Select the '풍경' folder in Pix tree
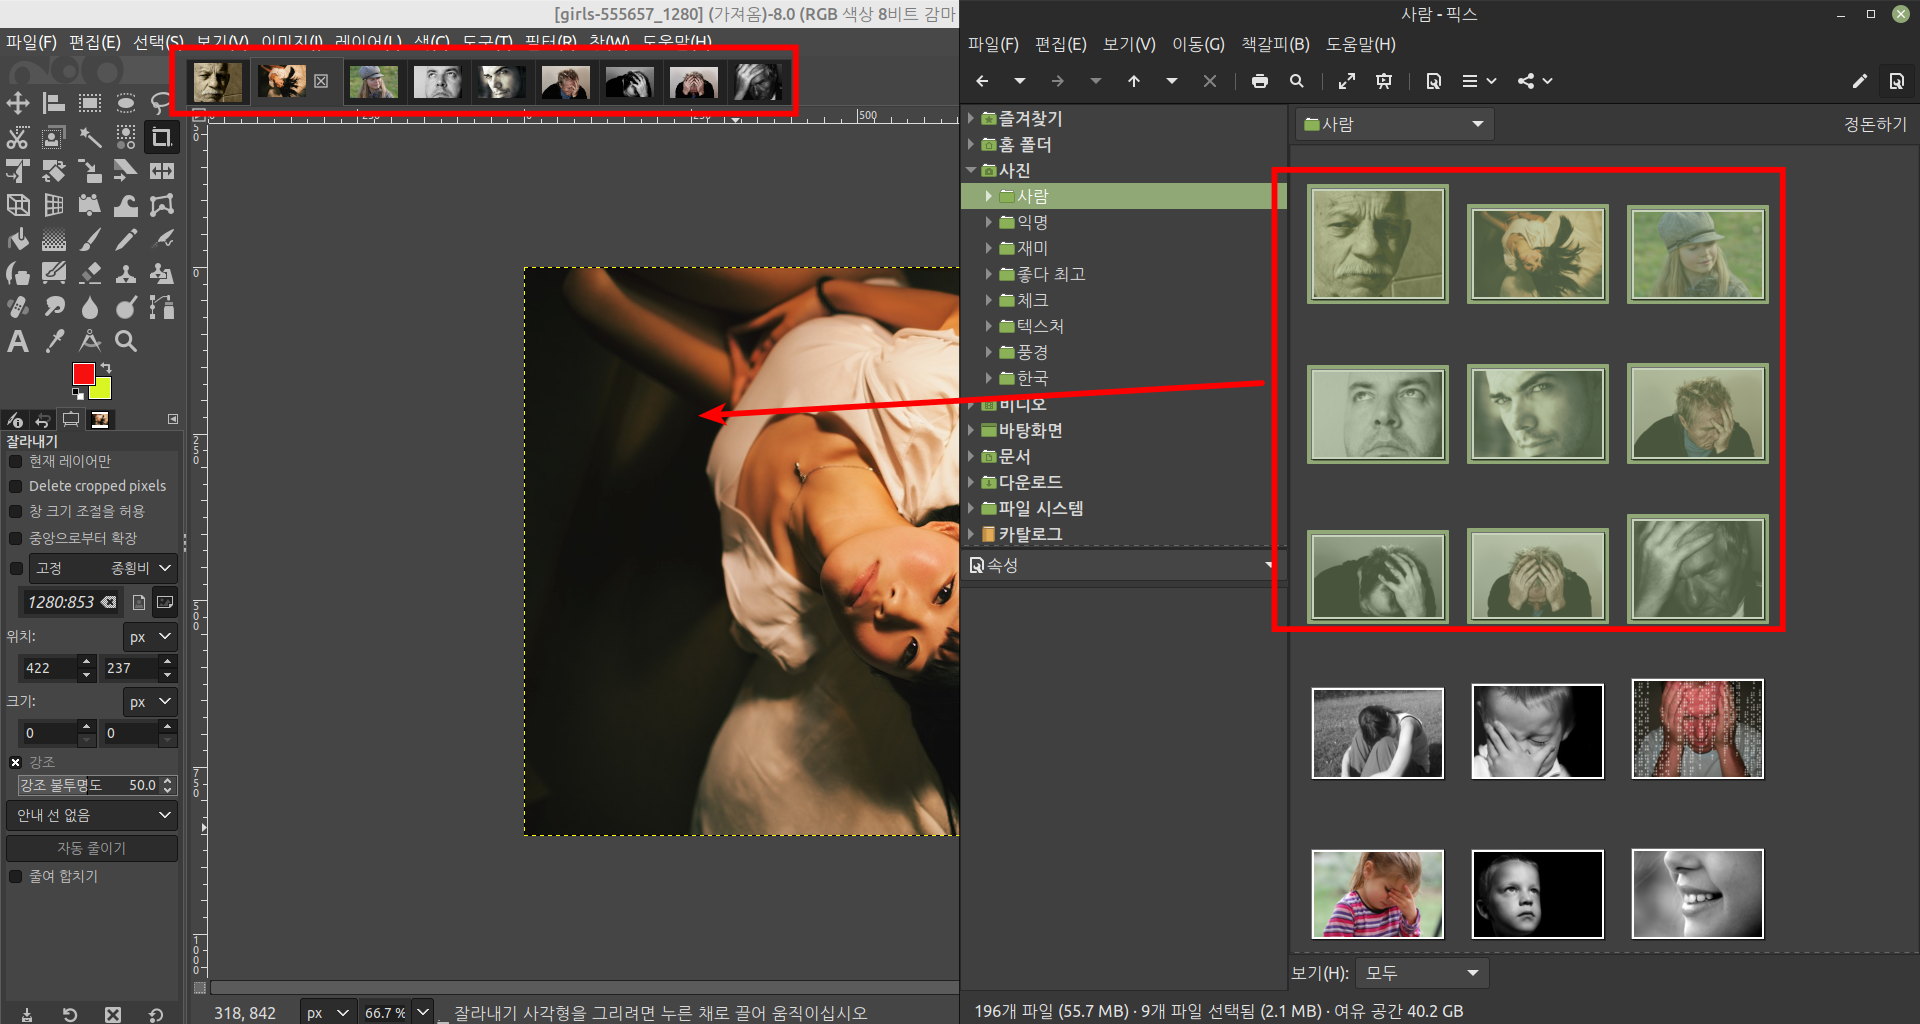This screenshot has height=1024, width=1920. 1033,352
